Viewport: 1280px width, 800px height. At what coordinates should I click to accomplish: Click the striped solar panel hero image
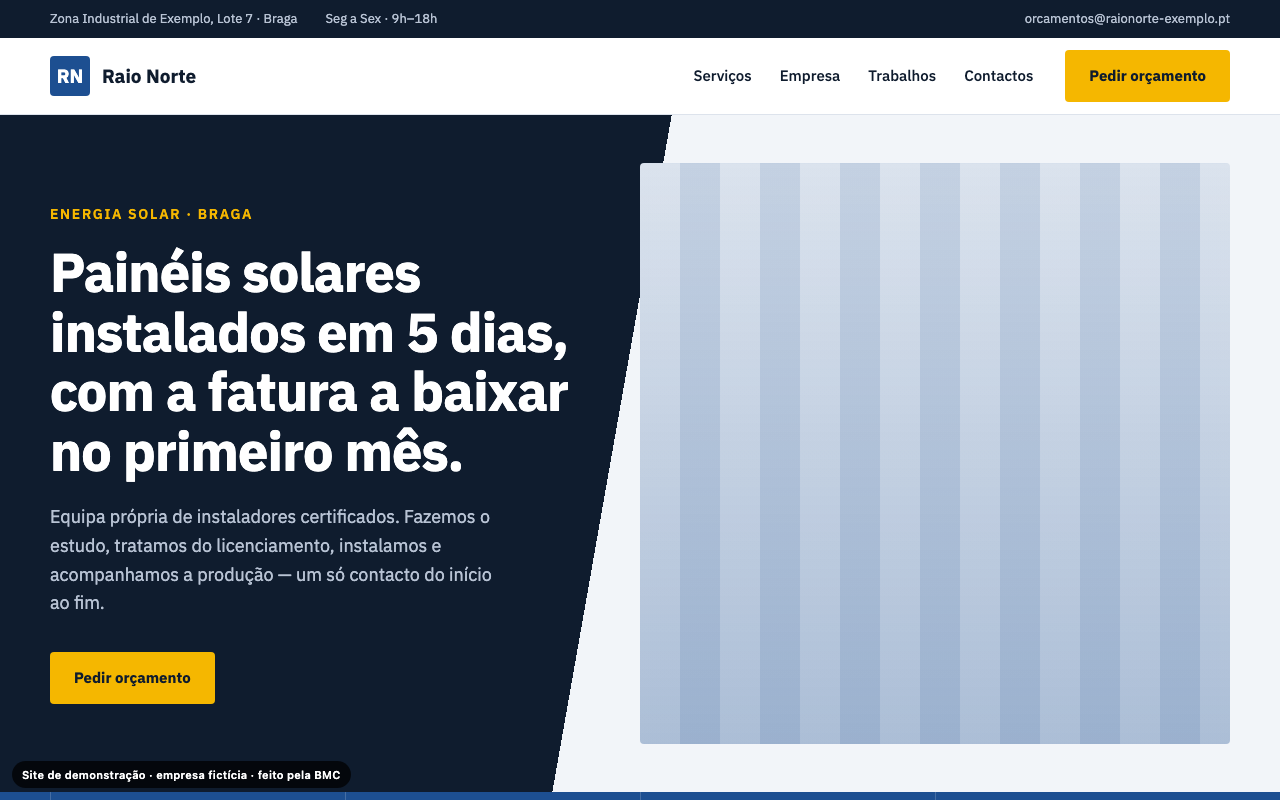[935, 453]
